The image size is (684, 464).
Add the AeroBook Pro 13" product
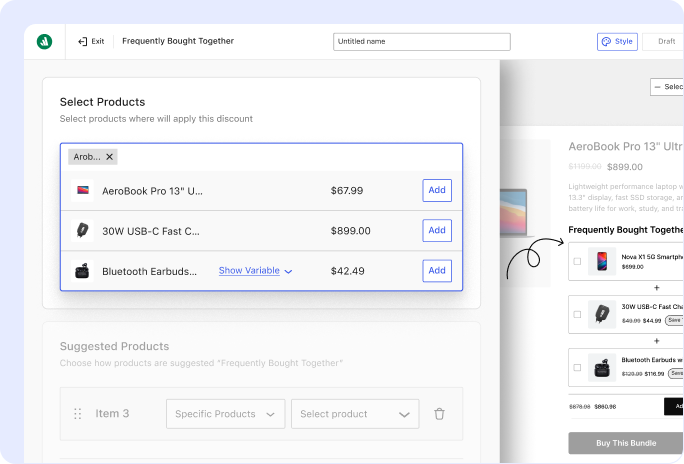pyautogui.click(x=437, y=190)
